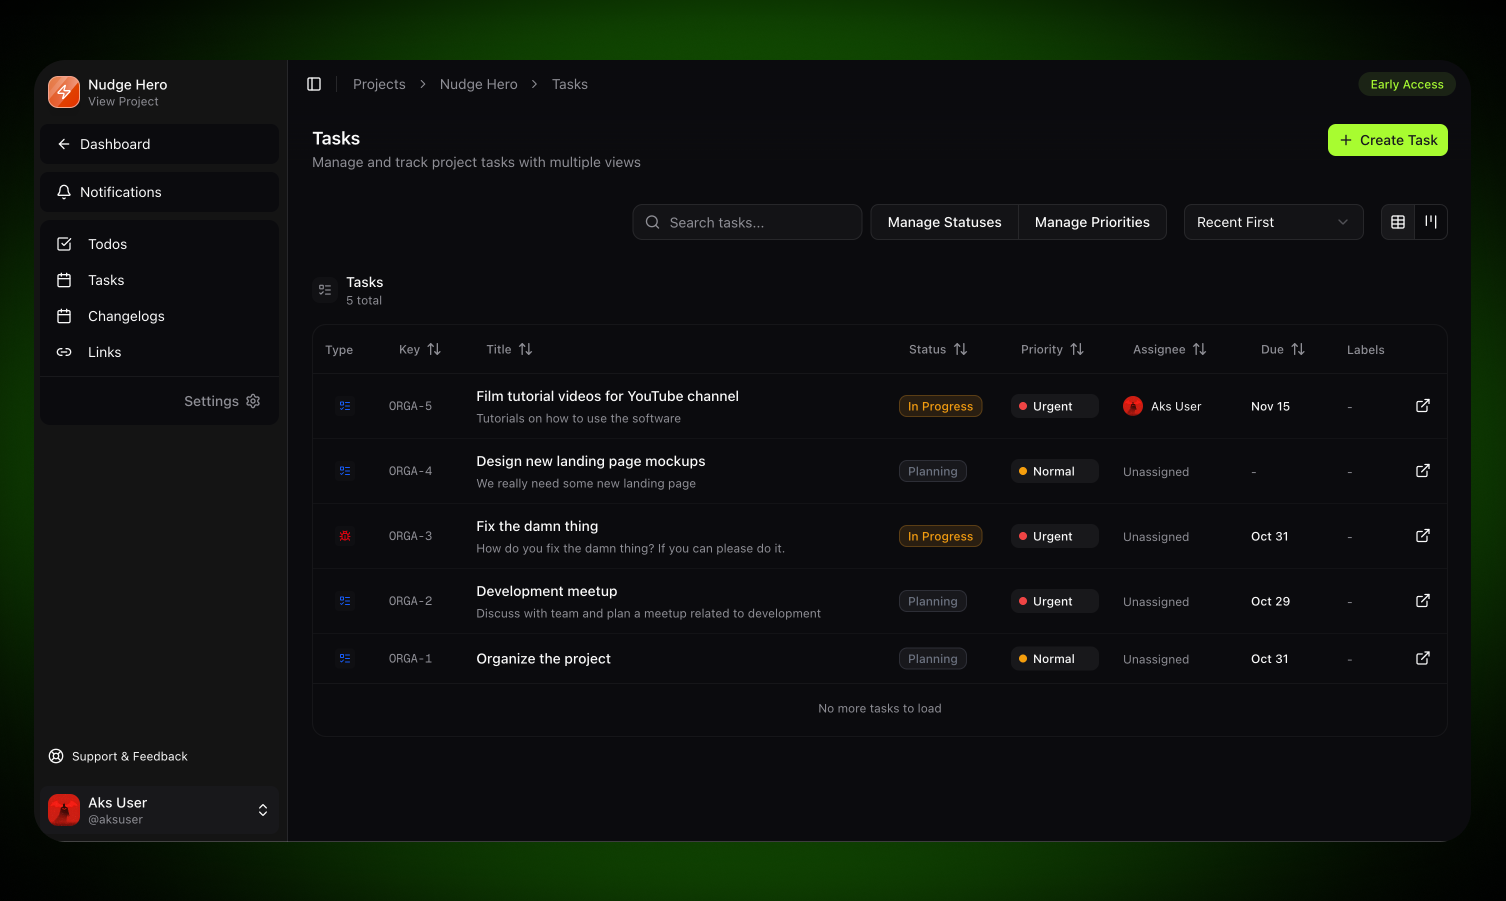The width and height of the screenshot is (1506, 901).
Task: Expand the Aks User account menu chevron
Action: coord(262,810)
